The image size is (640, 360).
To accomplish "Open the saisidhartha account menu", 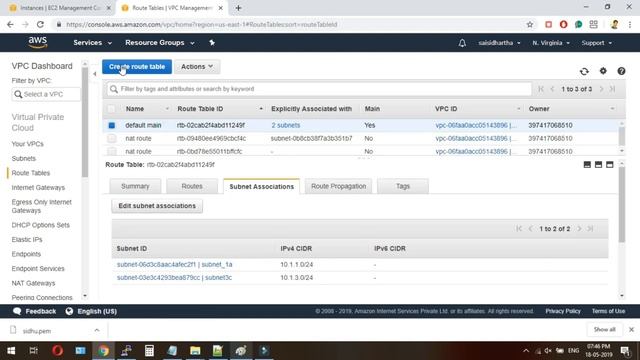I will [x=499, y=43].
